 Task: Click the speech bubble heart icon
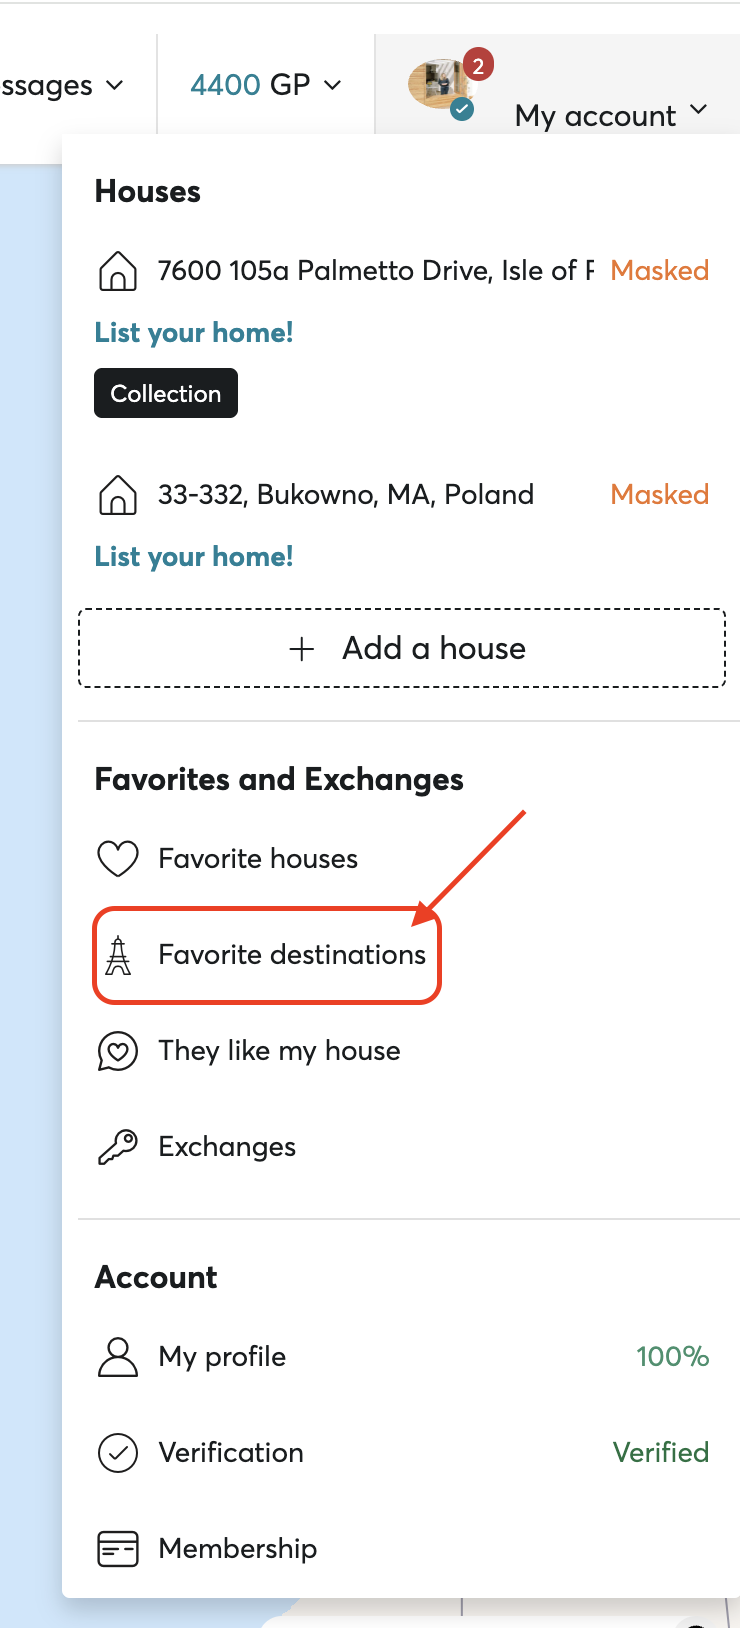click(x=118, y=1051)
